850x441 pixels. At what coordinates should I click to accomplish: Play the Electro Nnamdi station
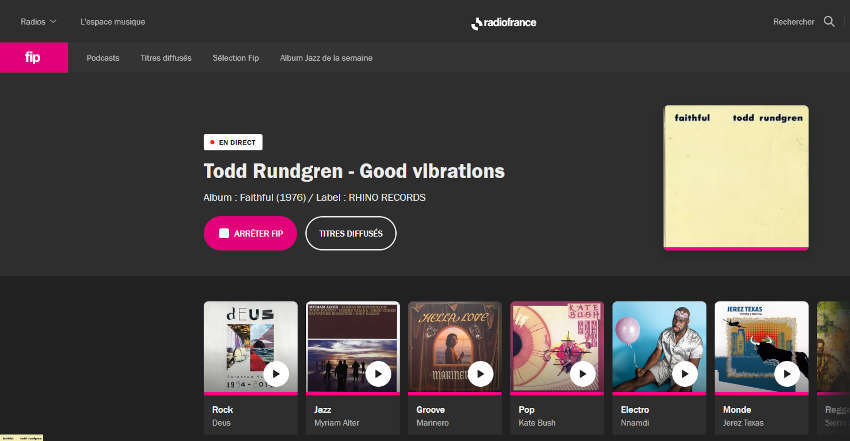coord(685,373)
